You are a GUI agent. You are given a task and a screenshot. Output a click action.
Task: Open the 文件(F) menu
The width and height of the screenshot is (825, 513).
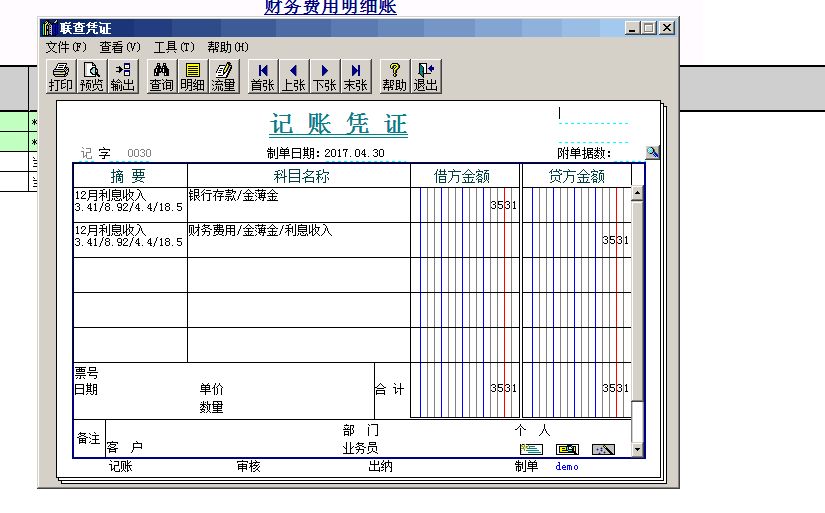(66, 47)
